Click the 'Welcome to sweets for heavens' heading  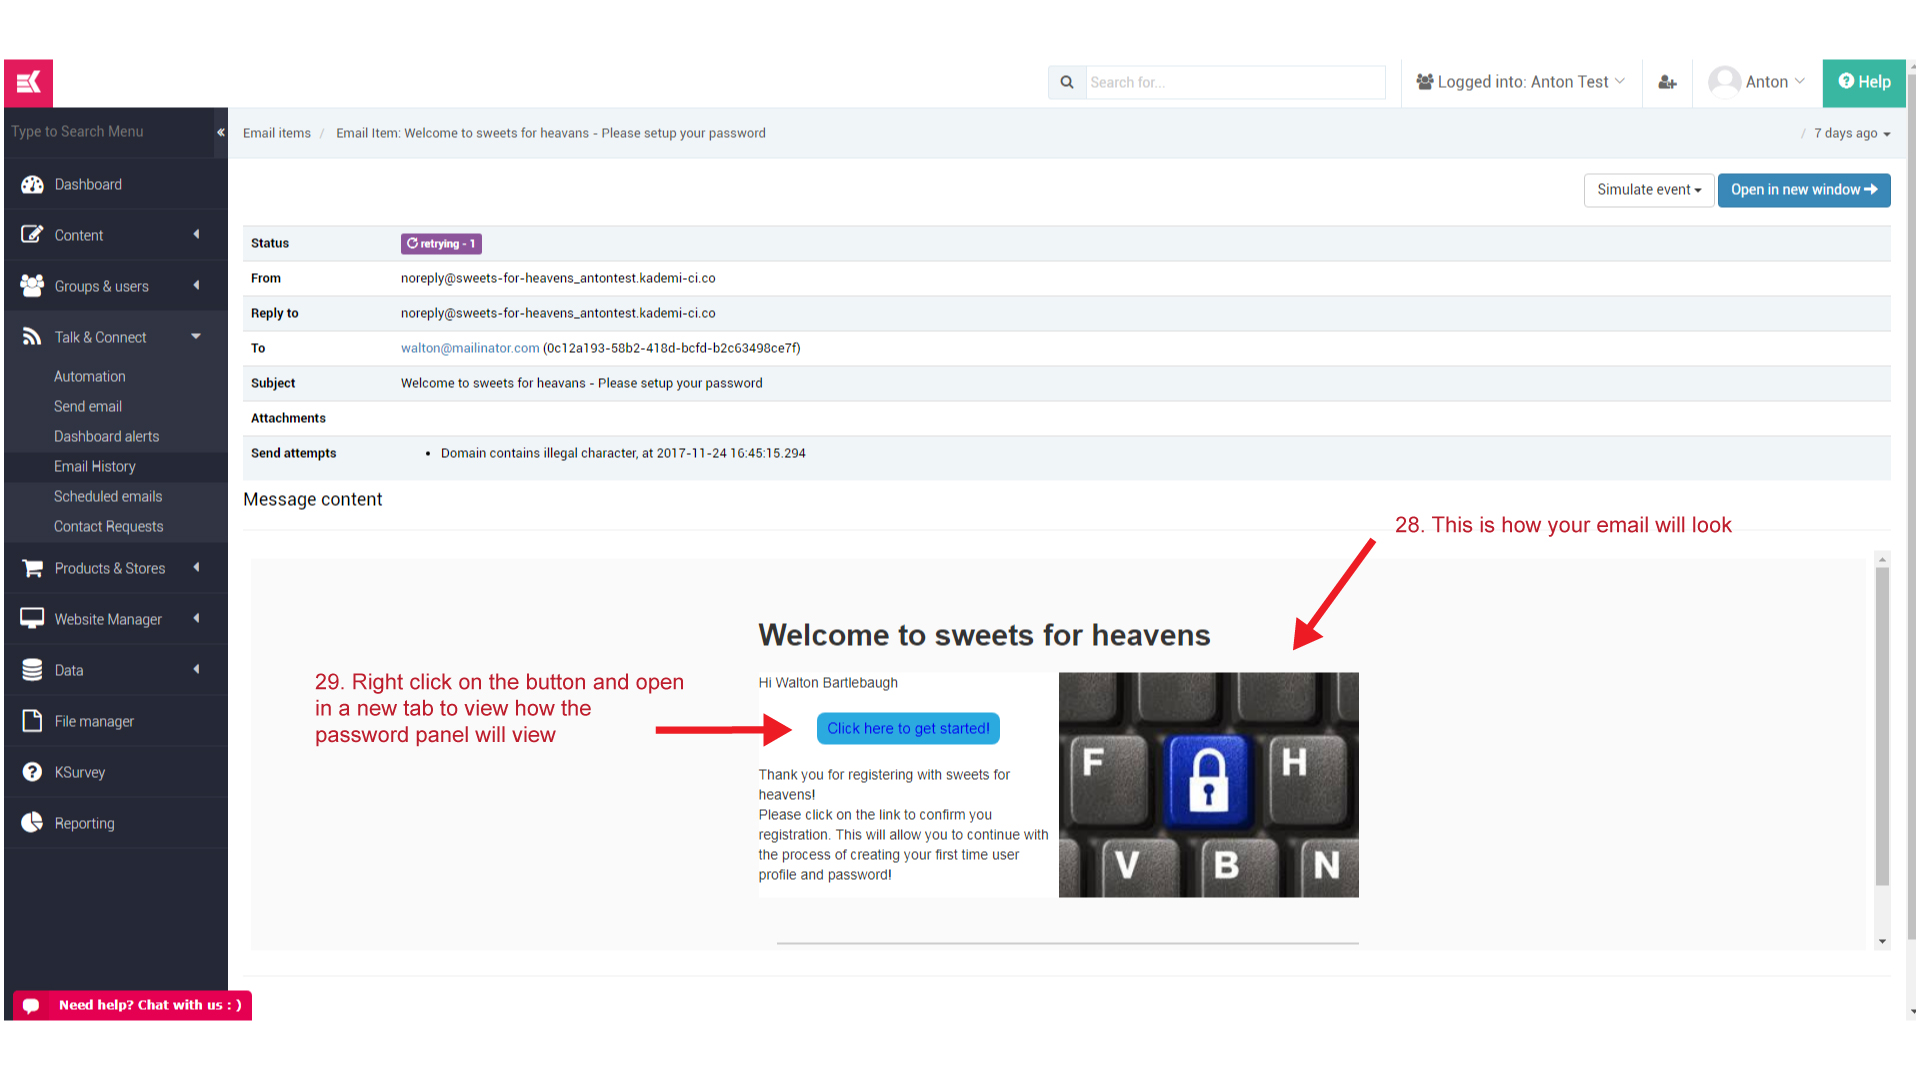(x=984, y=635)
